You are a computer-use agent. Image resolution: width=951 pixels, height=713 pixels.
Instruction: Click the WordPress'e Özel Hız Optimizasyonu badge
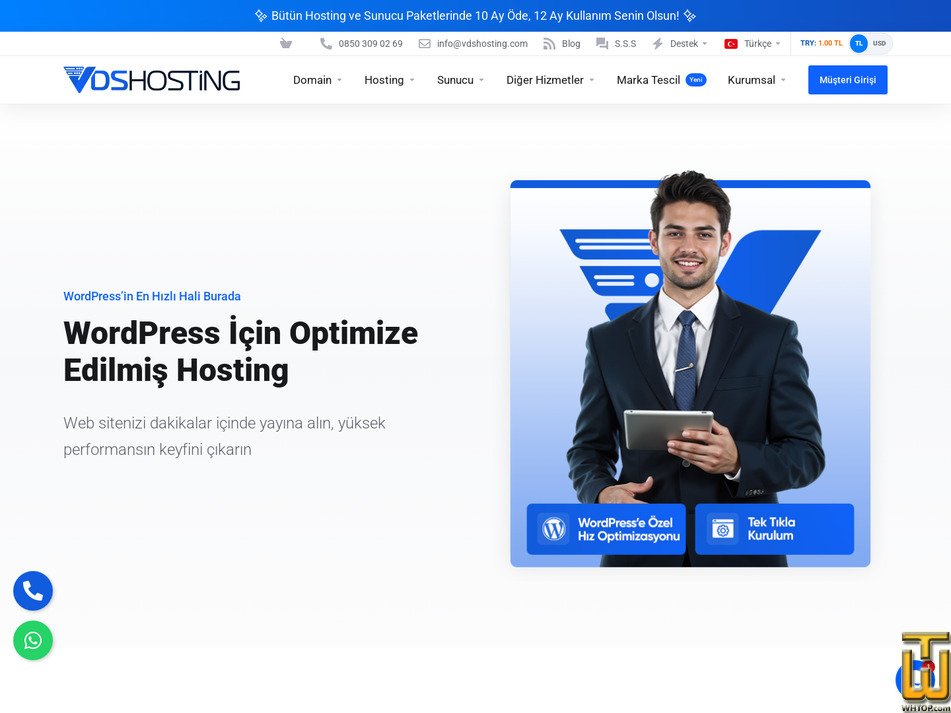tap(606, 529)
